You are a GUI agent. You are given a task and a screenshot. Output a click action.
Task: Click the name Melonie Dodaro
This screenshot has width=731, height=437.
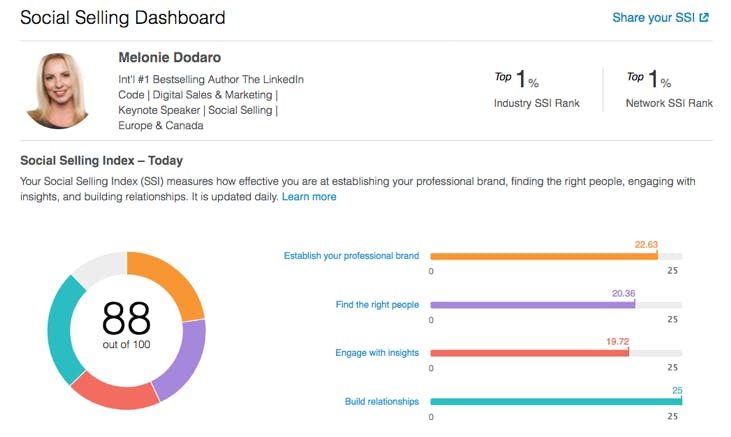pyautogui.click(x=170, y=57)
